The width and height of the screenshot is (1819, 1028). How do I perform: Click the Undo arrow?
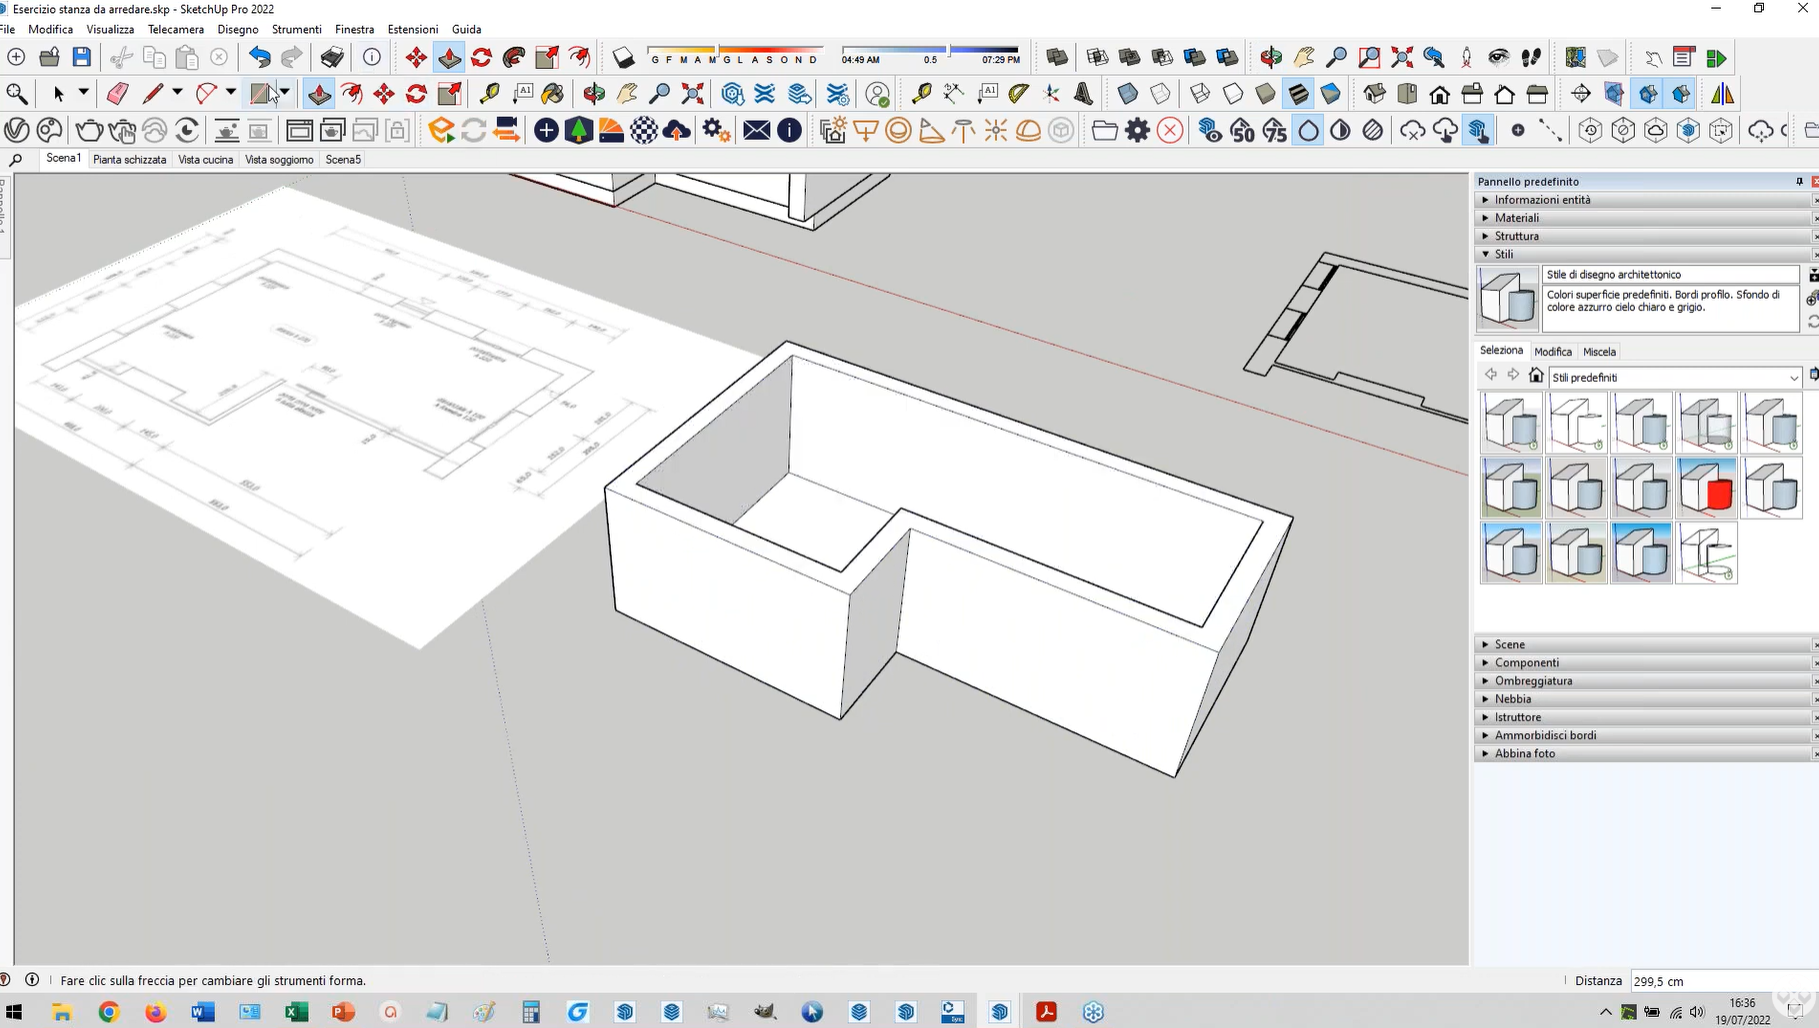[259, 58]
